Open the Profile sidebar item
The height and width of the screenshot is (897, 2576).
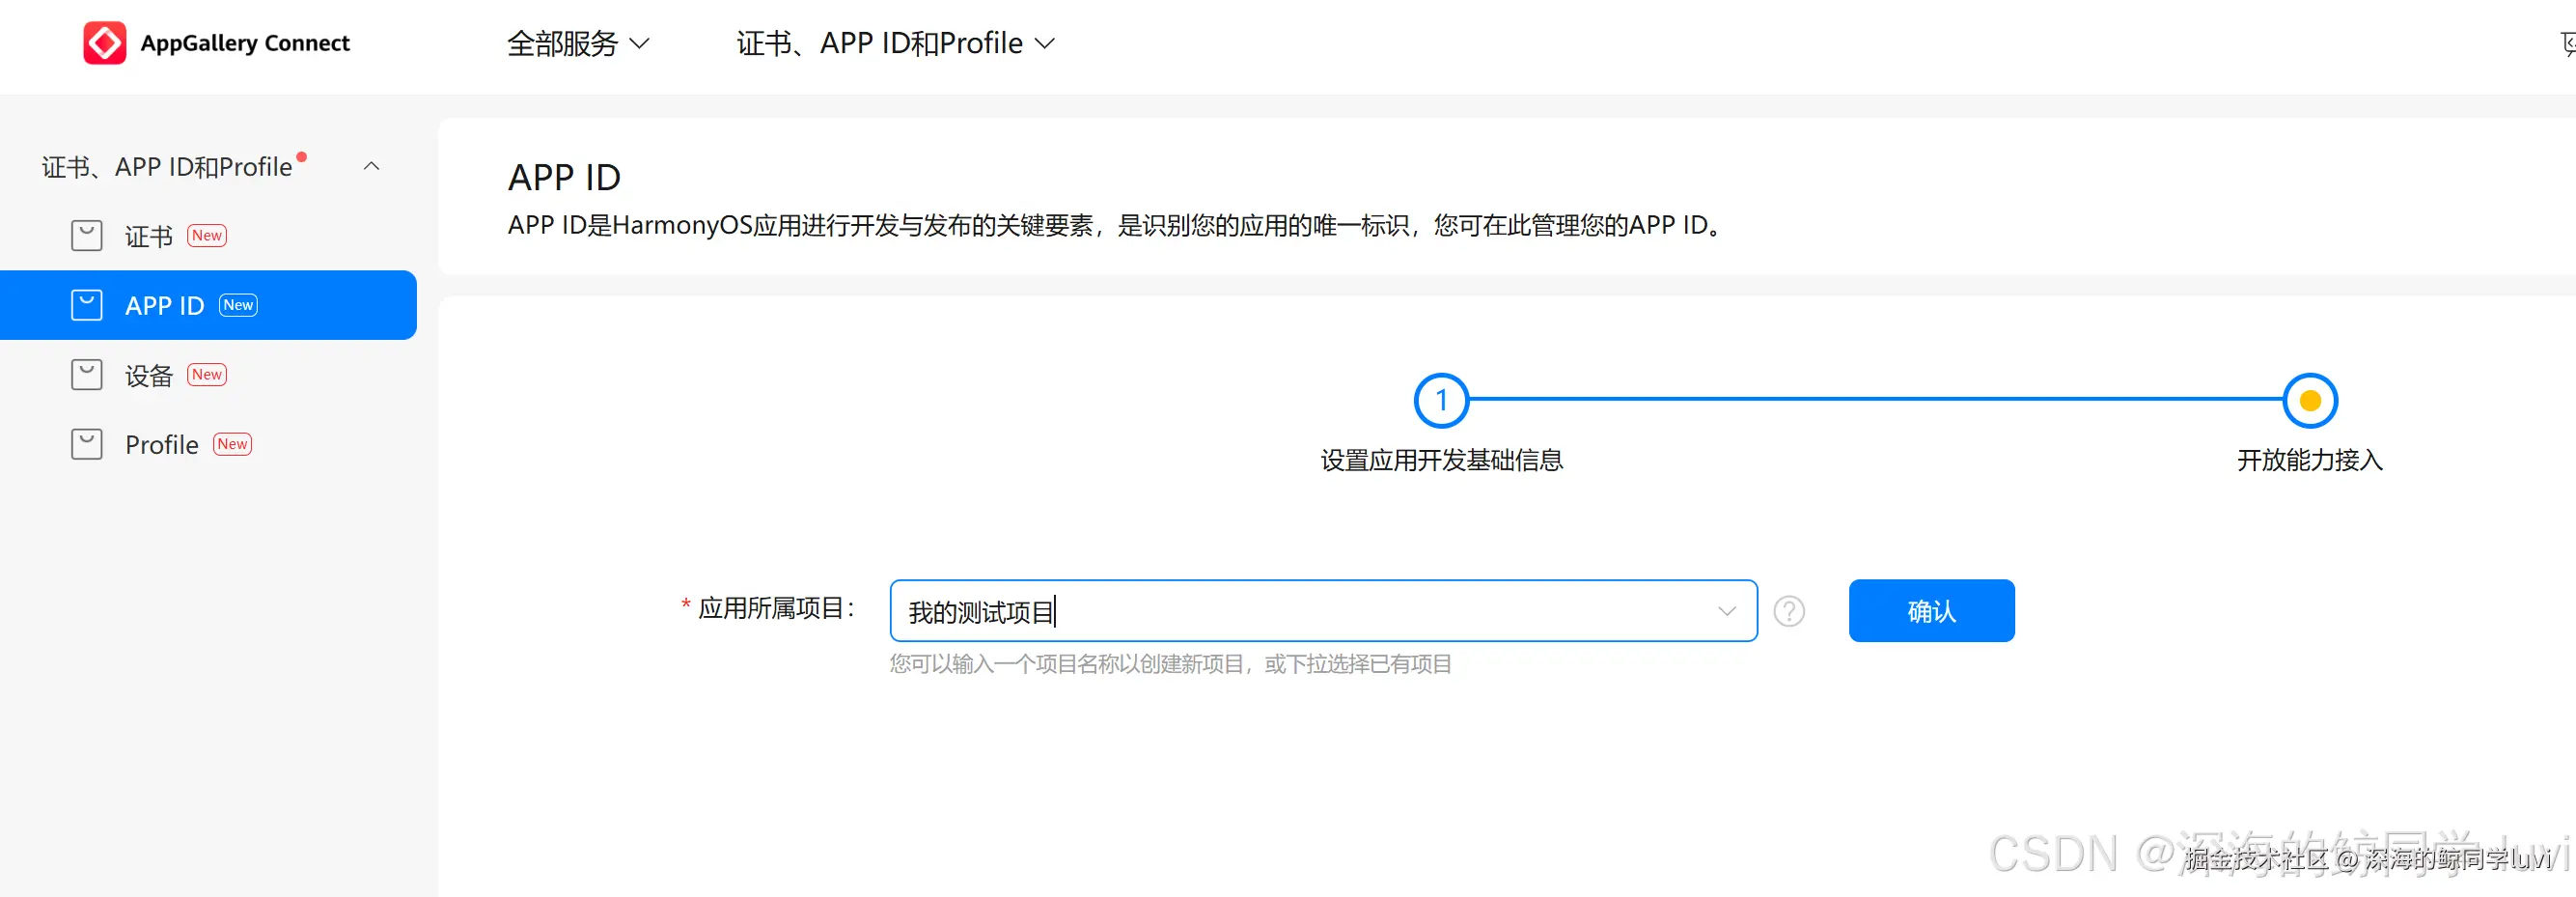208,444
